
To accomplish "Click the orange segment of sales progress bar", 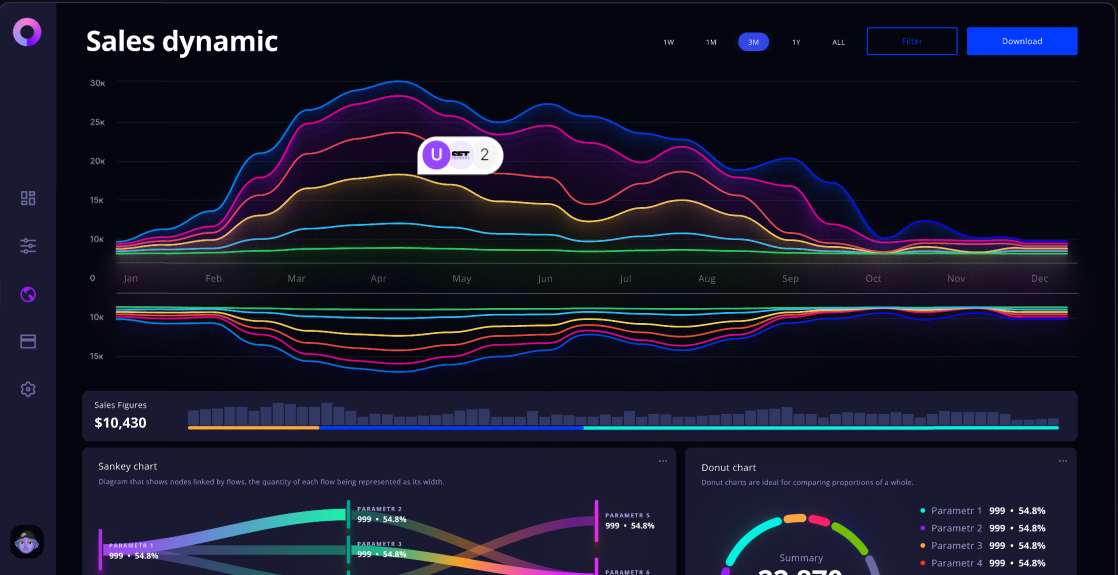I will 253,427.
